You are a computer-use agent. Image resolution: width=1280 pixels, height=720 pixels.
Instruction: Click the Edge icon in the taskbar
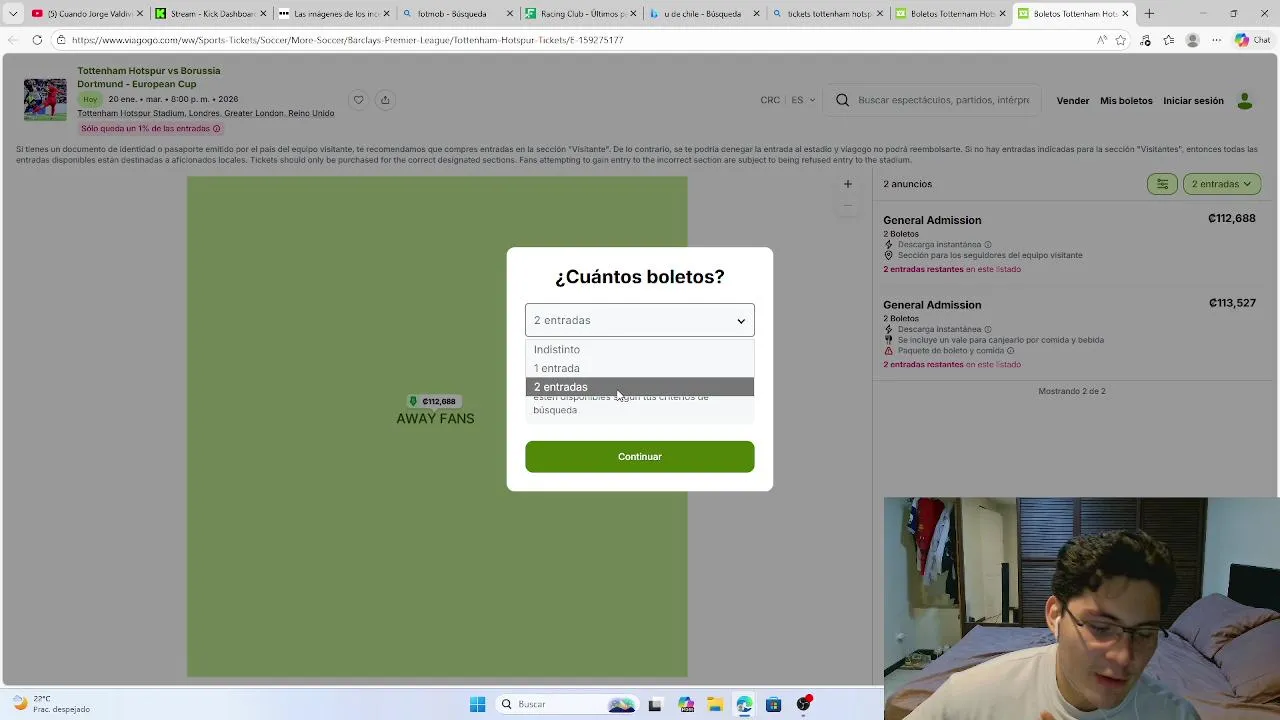click(744, 704)
